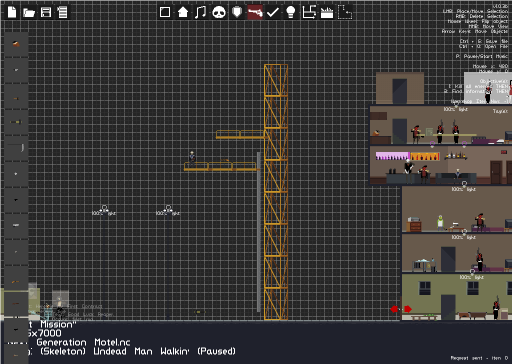This screenshot has width=512, height=364.
Task: Select the second outdoor light marker
Action: [x=168, y=209]
